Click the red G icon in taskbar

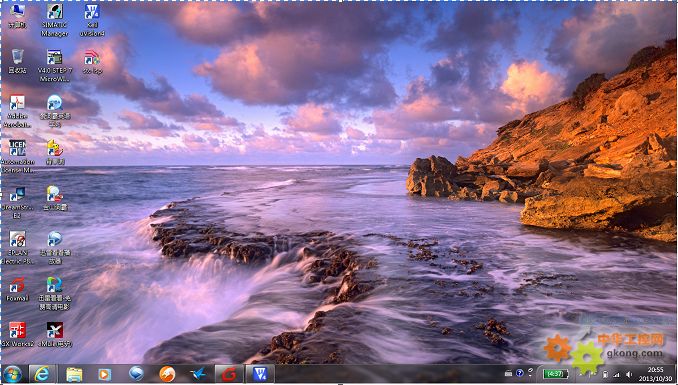point(229,374)
